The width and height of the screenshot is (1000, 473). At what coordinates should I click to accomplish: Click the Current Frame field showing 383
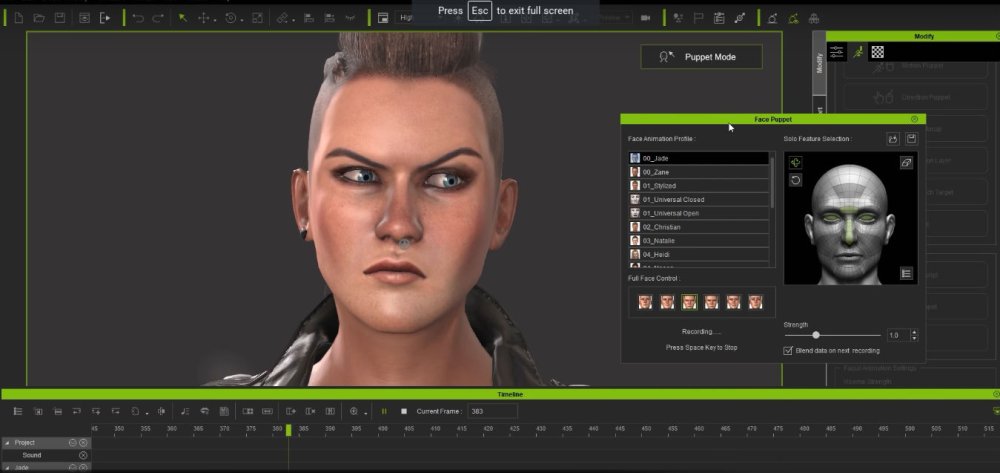tap(492, 411)
